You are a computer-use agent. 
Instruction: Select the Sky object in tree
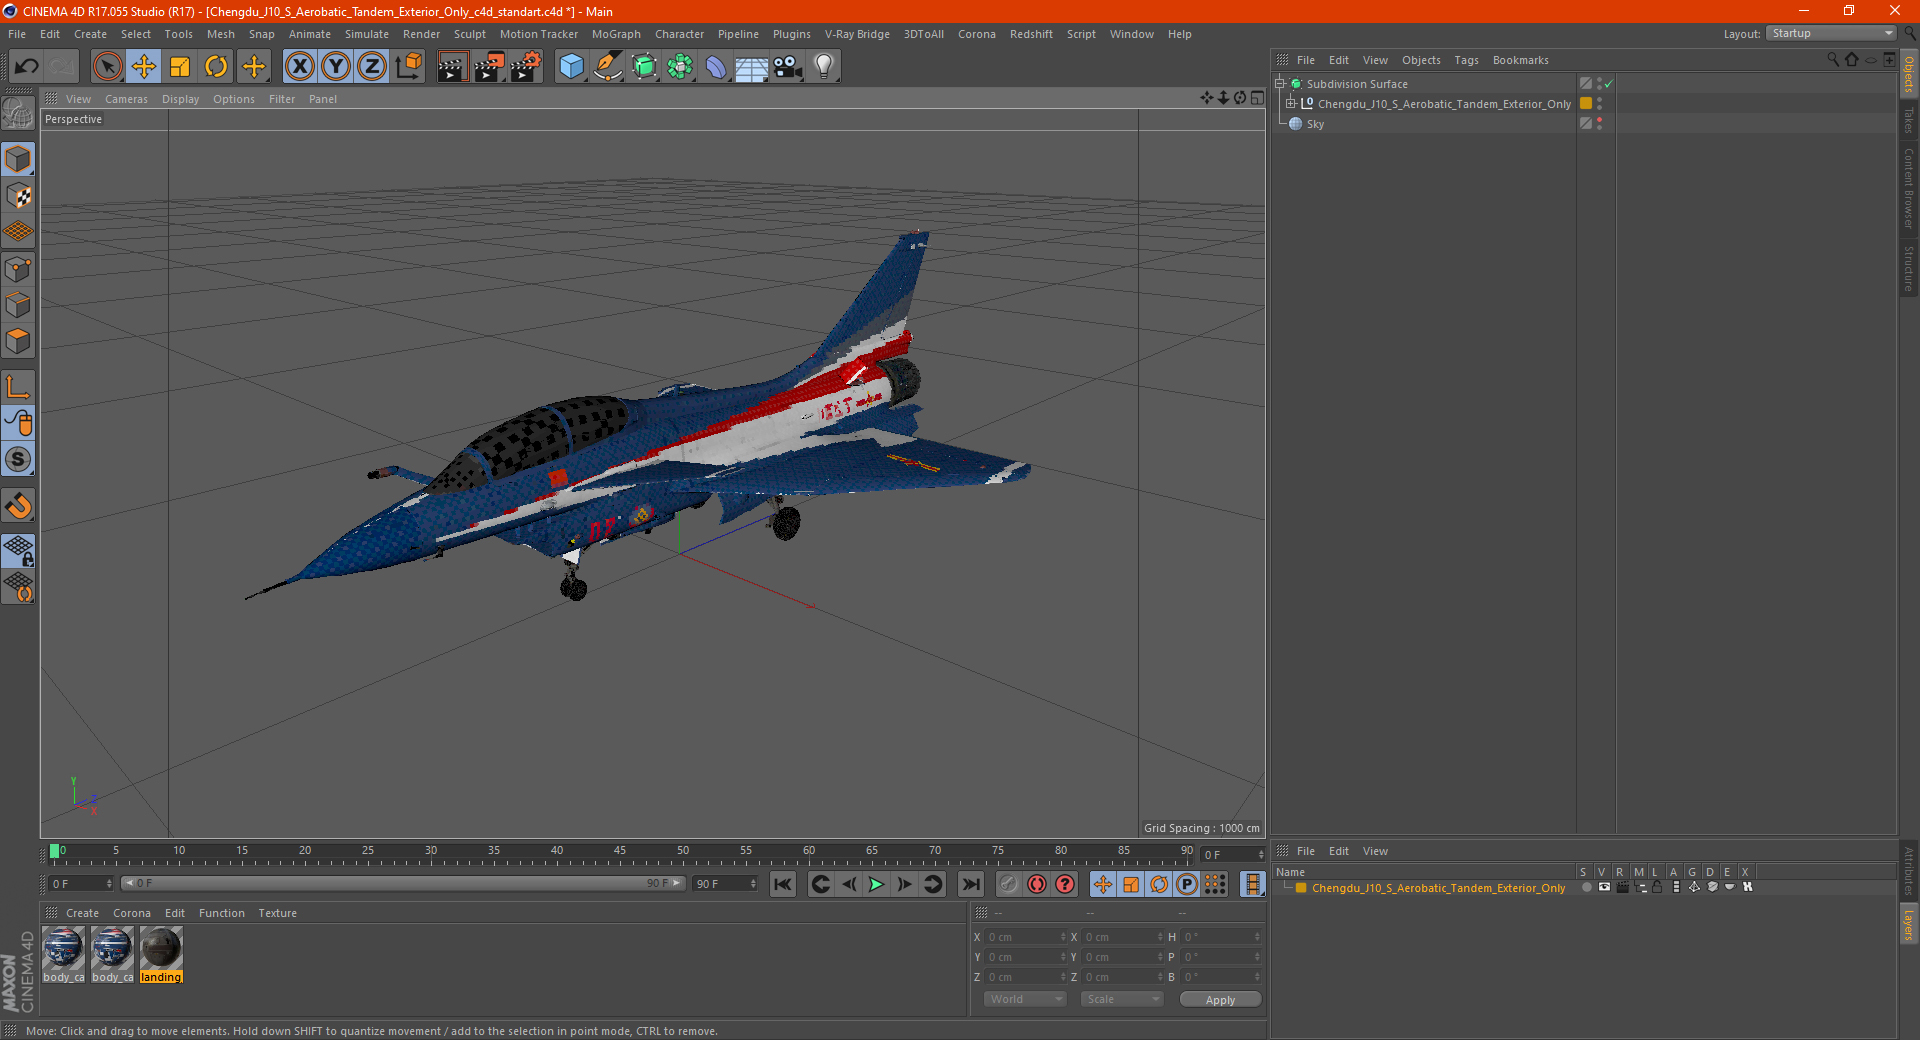(1315, 124)
